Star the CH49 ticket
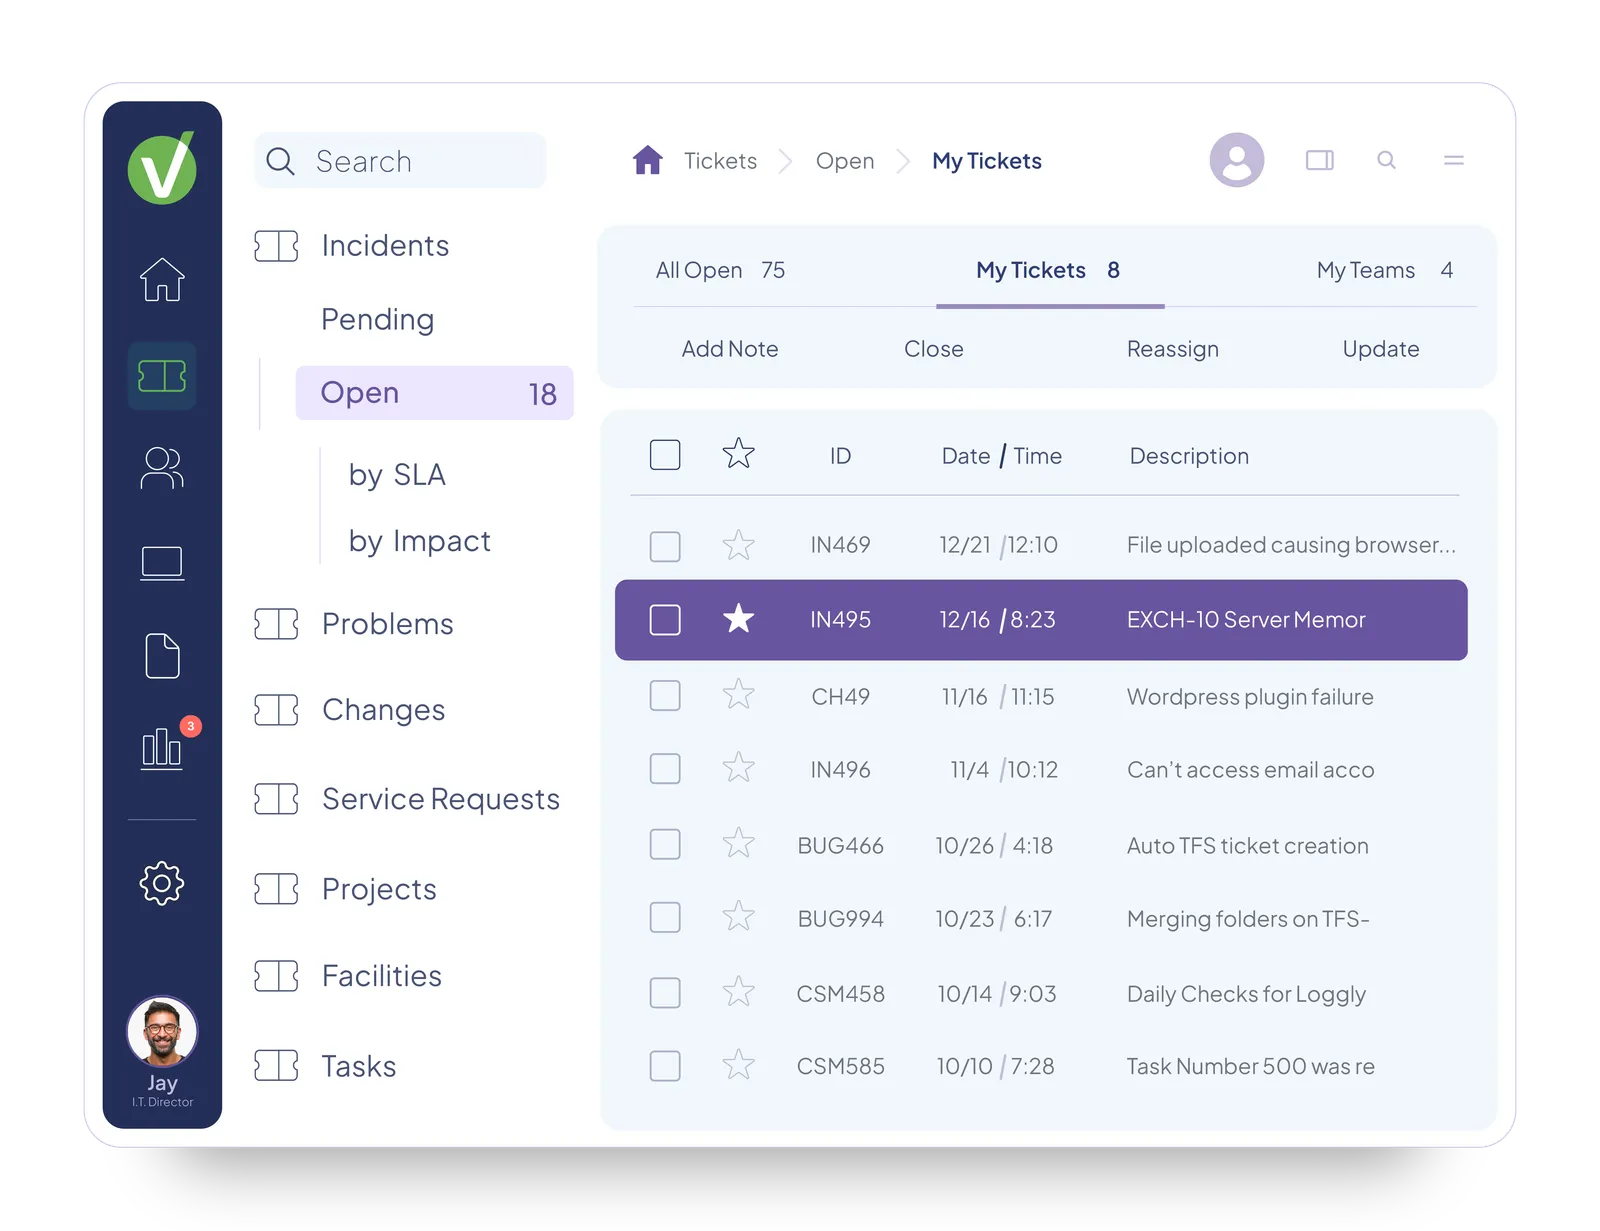This screenshot has width=1600, height=1231. point(739,695)
